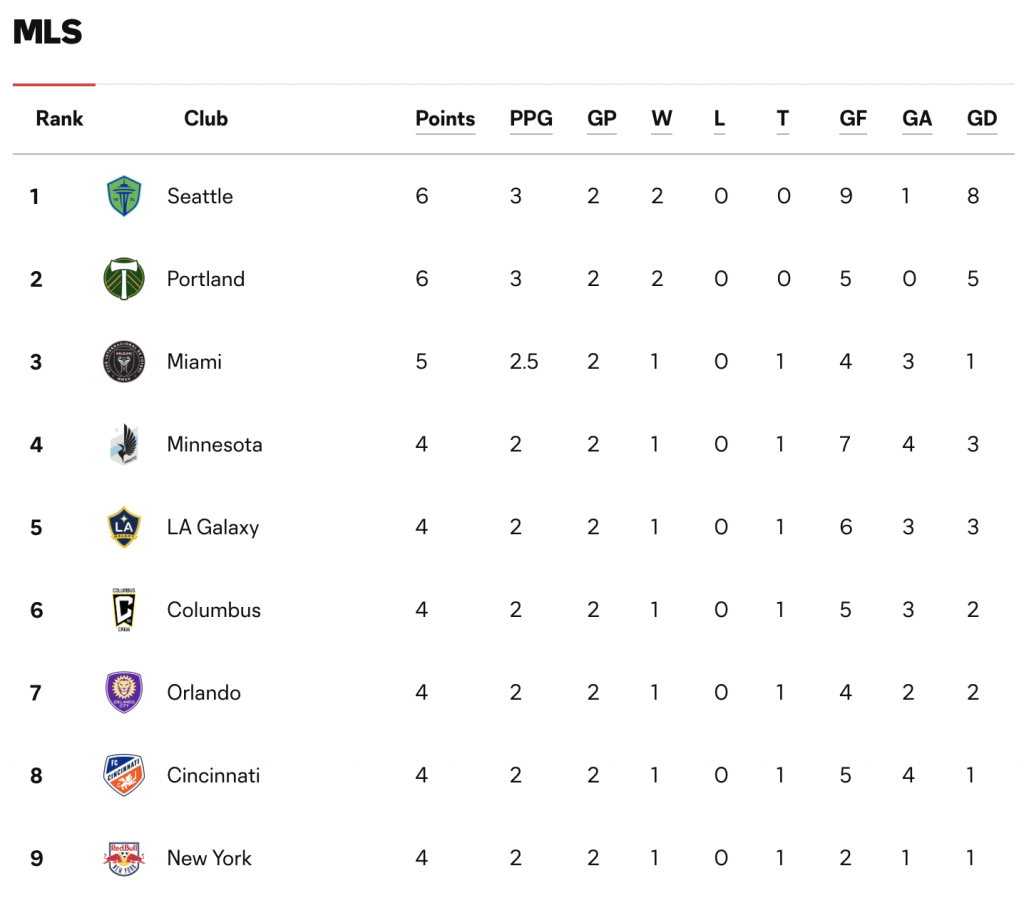Image resolution: width=1024 pixels, height=903 pixels.
Task: Click the LA Galaxy shield icon
Action: [124, 527]
